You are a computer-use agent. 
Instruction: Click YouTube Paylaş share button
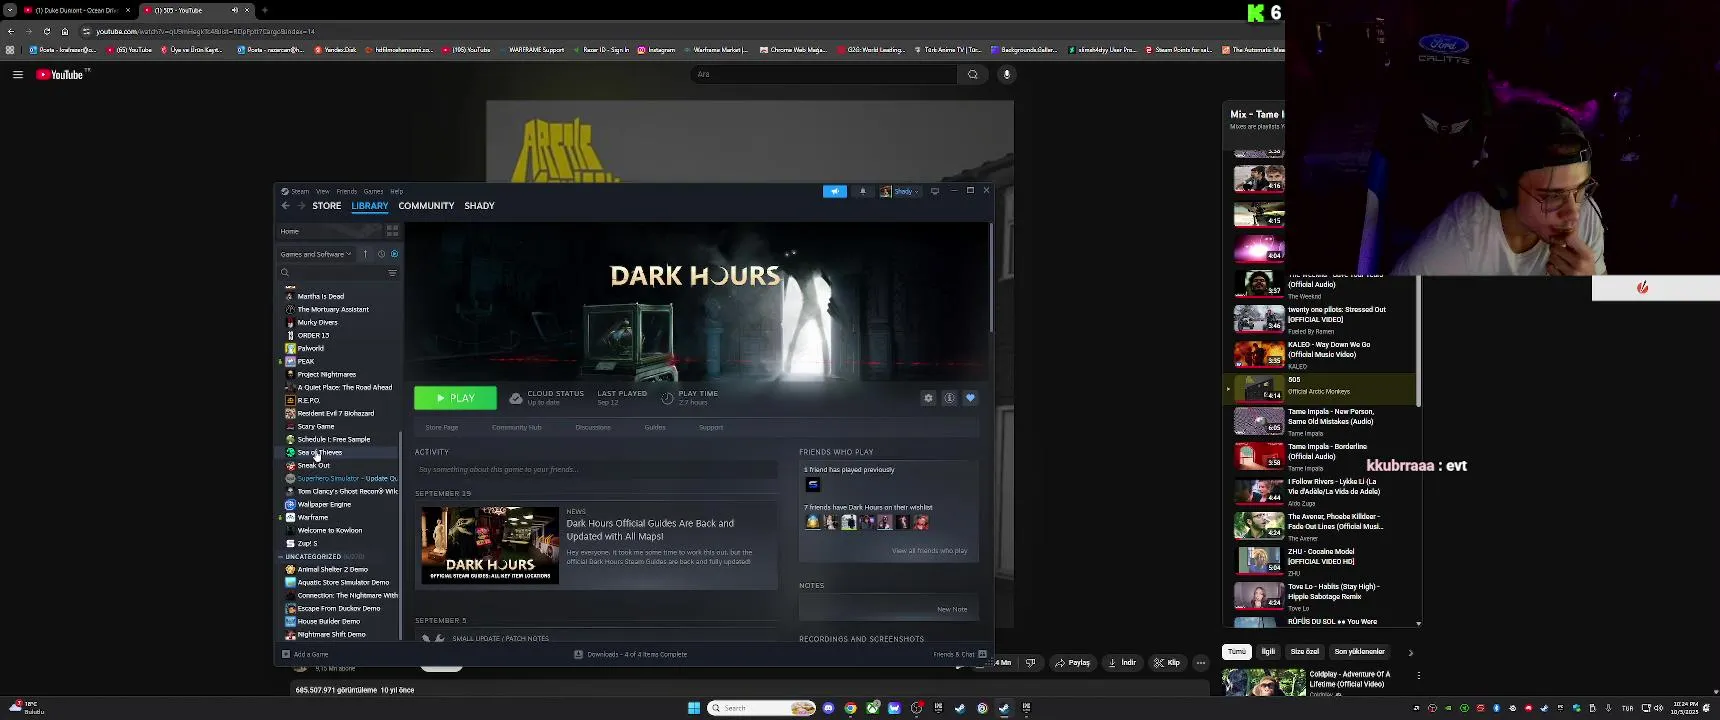click(x=1072, y=662)
